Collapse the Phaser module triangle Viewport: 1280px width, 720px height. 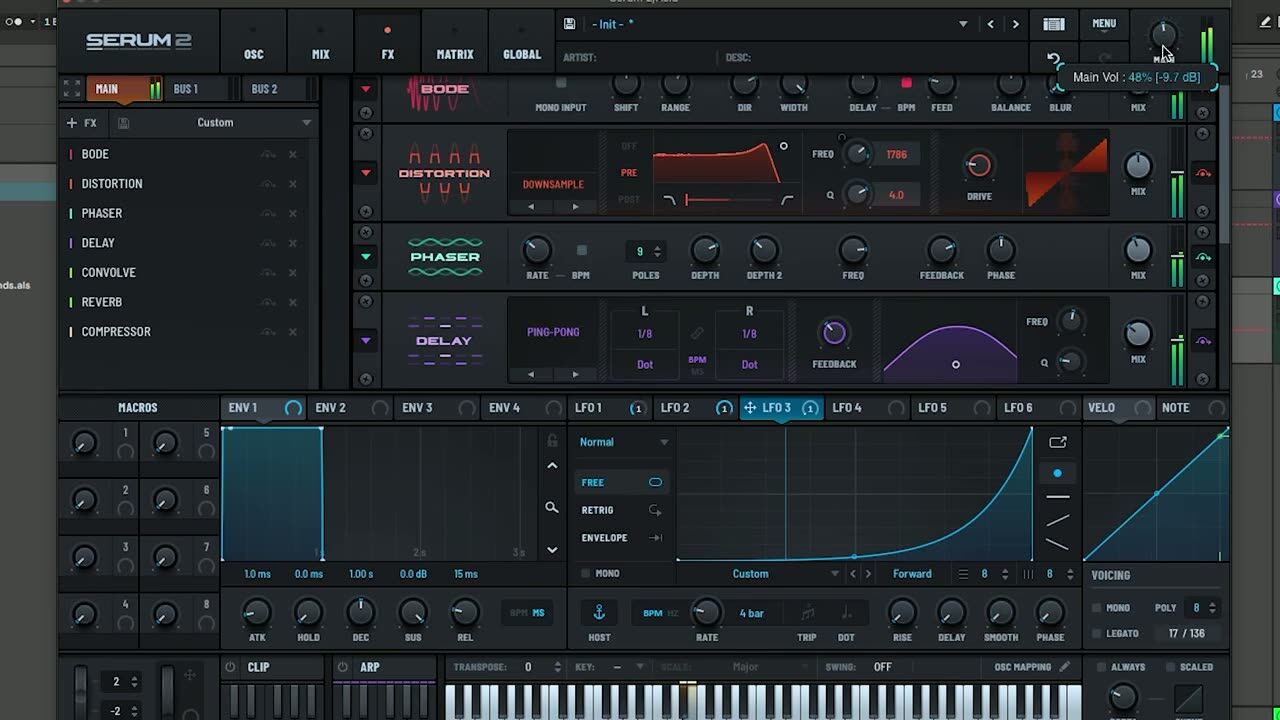[x=366, y=257]
